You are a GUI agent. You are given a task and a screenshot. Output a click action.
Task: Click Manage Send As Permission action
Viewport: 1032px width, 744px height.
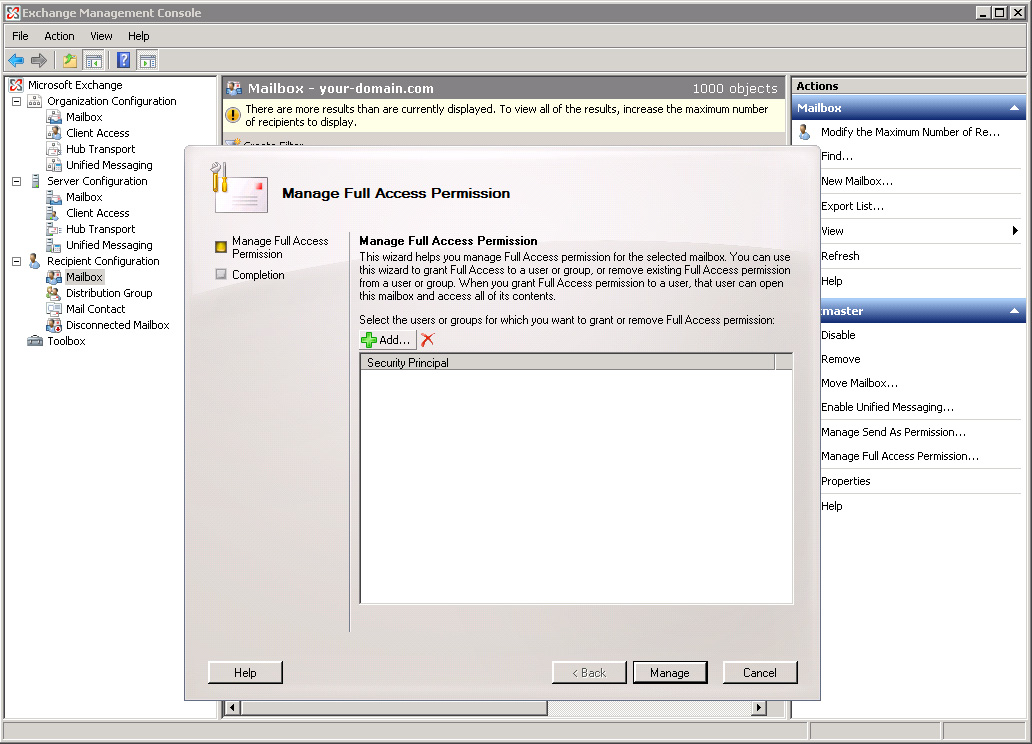click(893, 432)
